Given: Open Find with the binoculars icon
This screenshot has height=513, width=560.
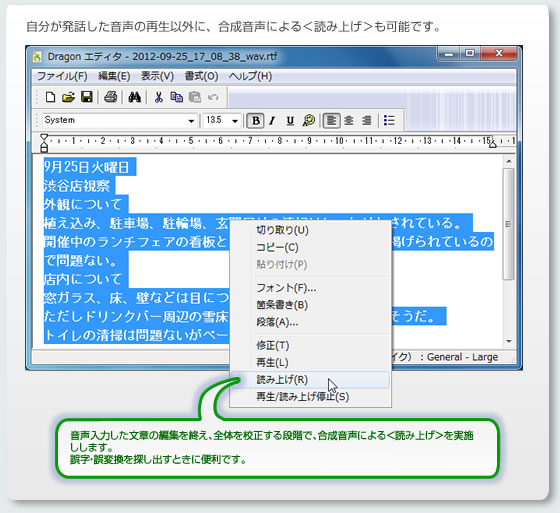Looking at the screenshot, I should [134, 97].
